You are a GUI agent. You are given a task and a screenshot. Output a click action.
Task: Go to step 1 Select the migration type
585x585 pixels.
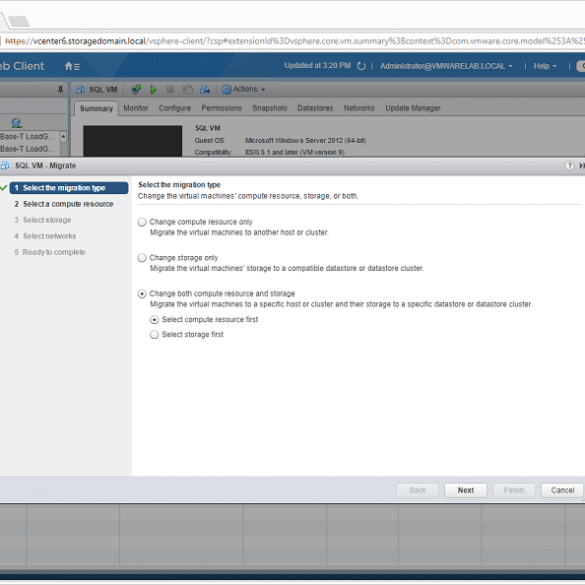(69, 188)
